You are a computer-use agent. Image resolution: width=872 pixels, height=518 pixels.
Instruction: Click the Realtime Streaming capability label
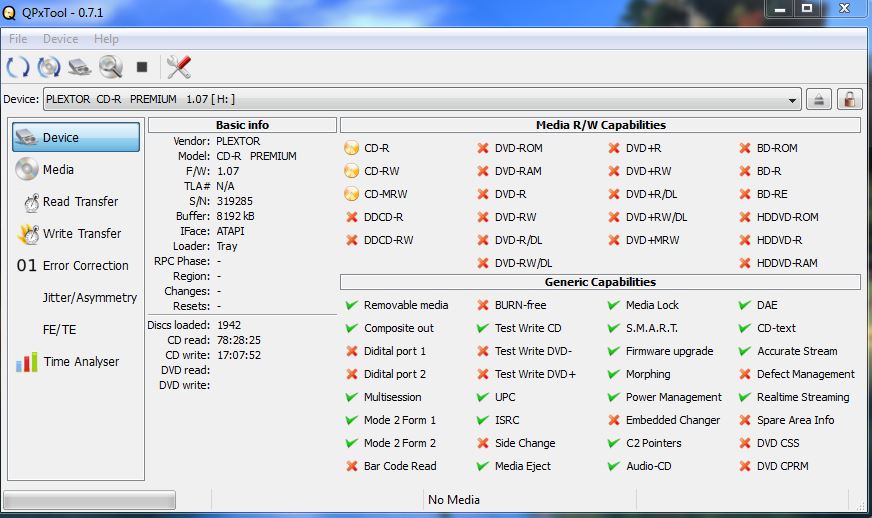click(803, 397)
